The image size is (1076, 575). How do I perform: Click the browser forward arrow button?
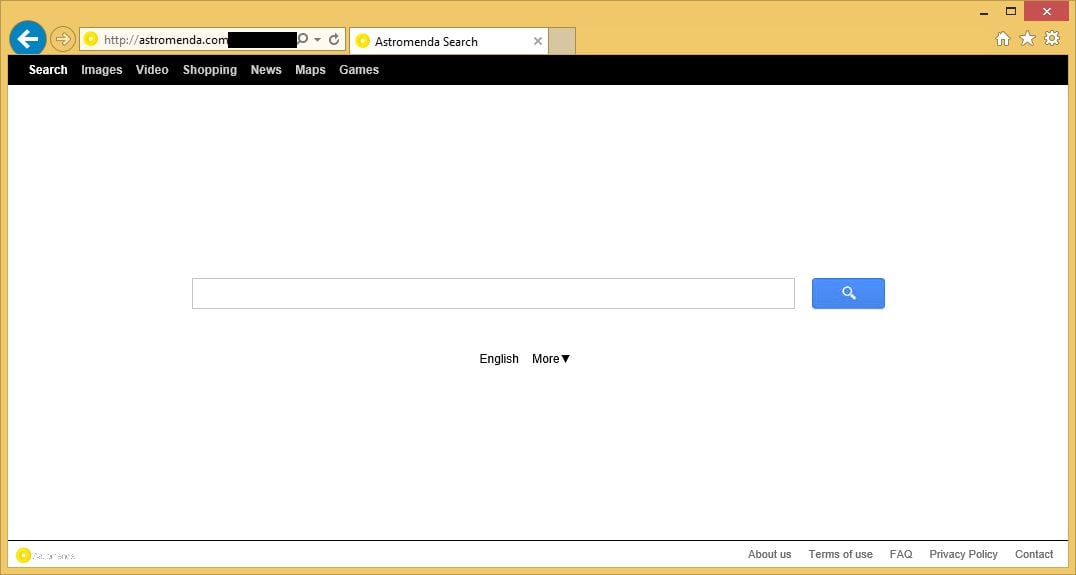62,39
